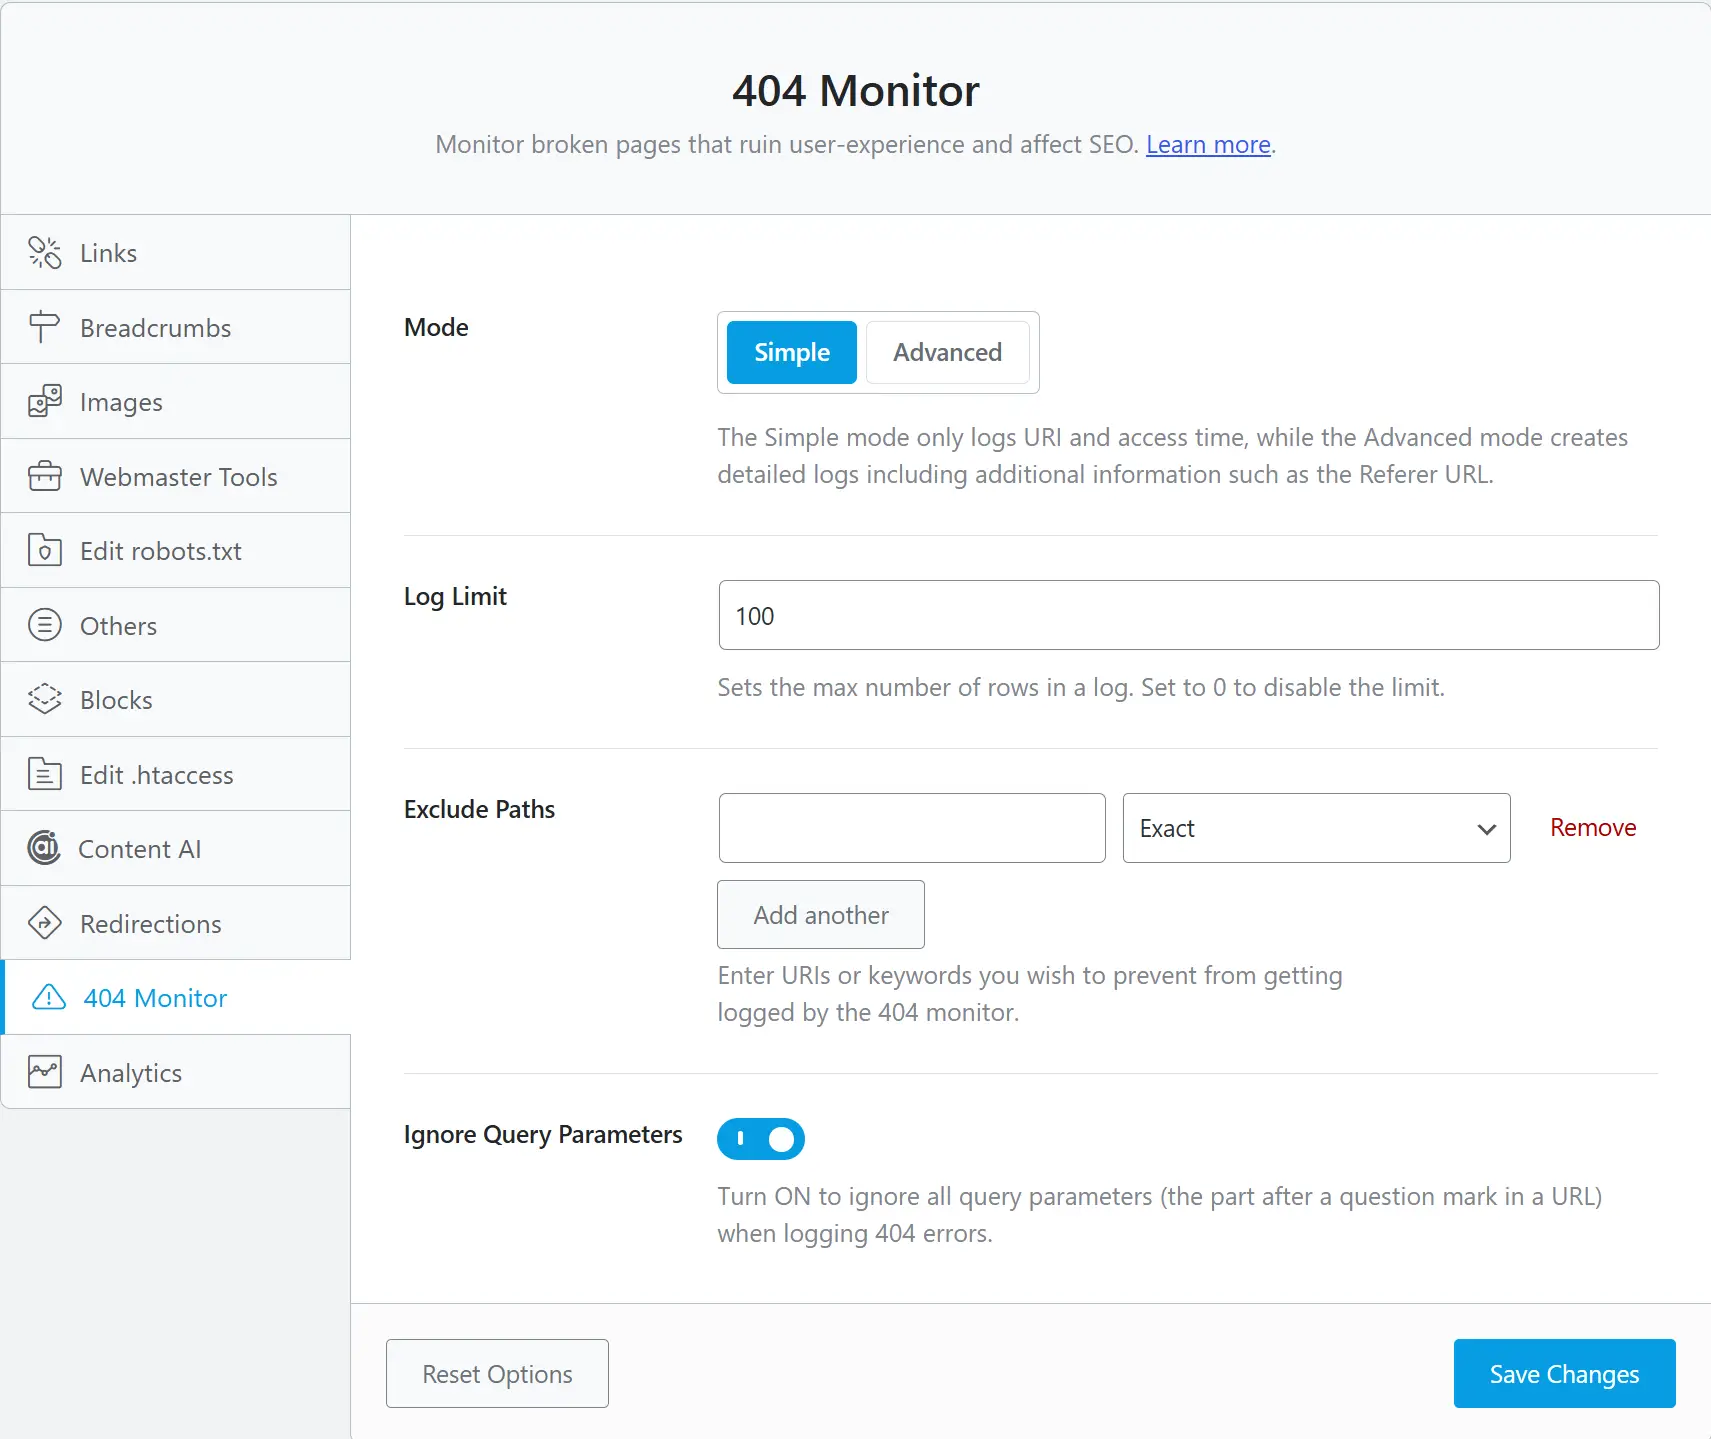The image size is (1711, 1439).
Task: Select the Others tab
Action: coord(176,625)
